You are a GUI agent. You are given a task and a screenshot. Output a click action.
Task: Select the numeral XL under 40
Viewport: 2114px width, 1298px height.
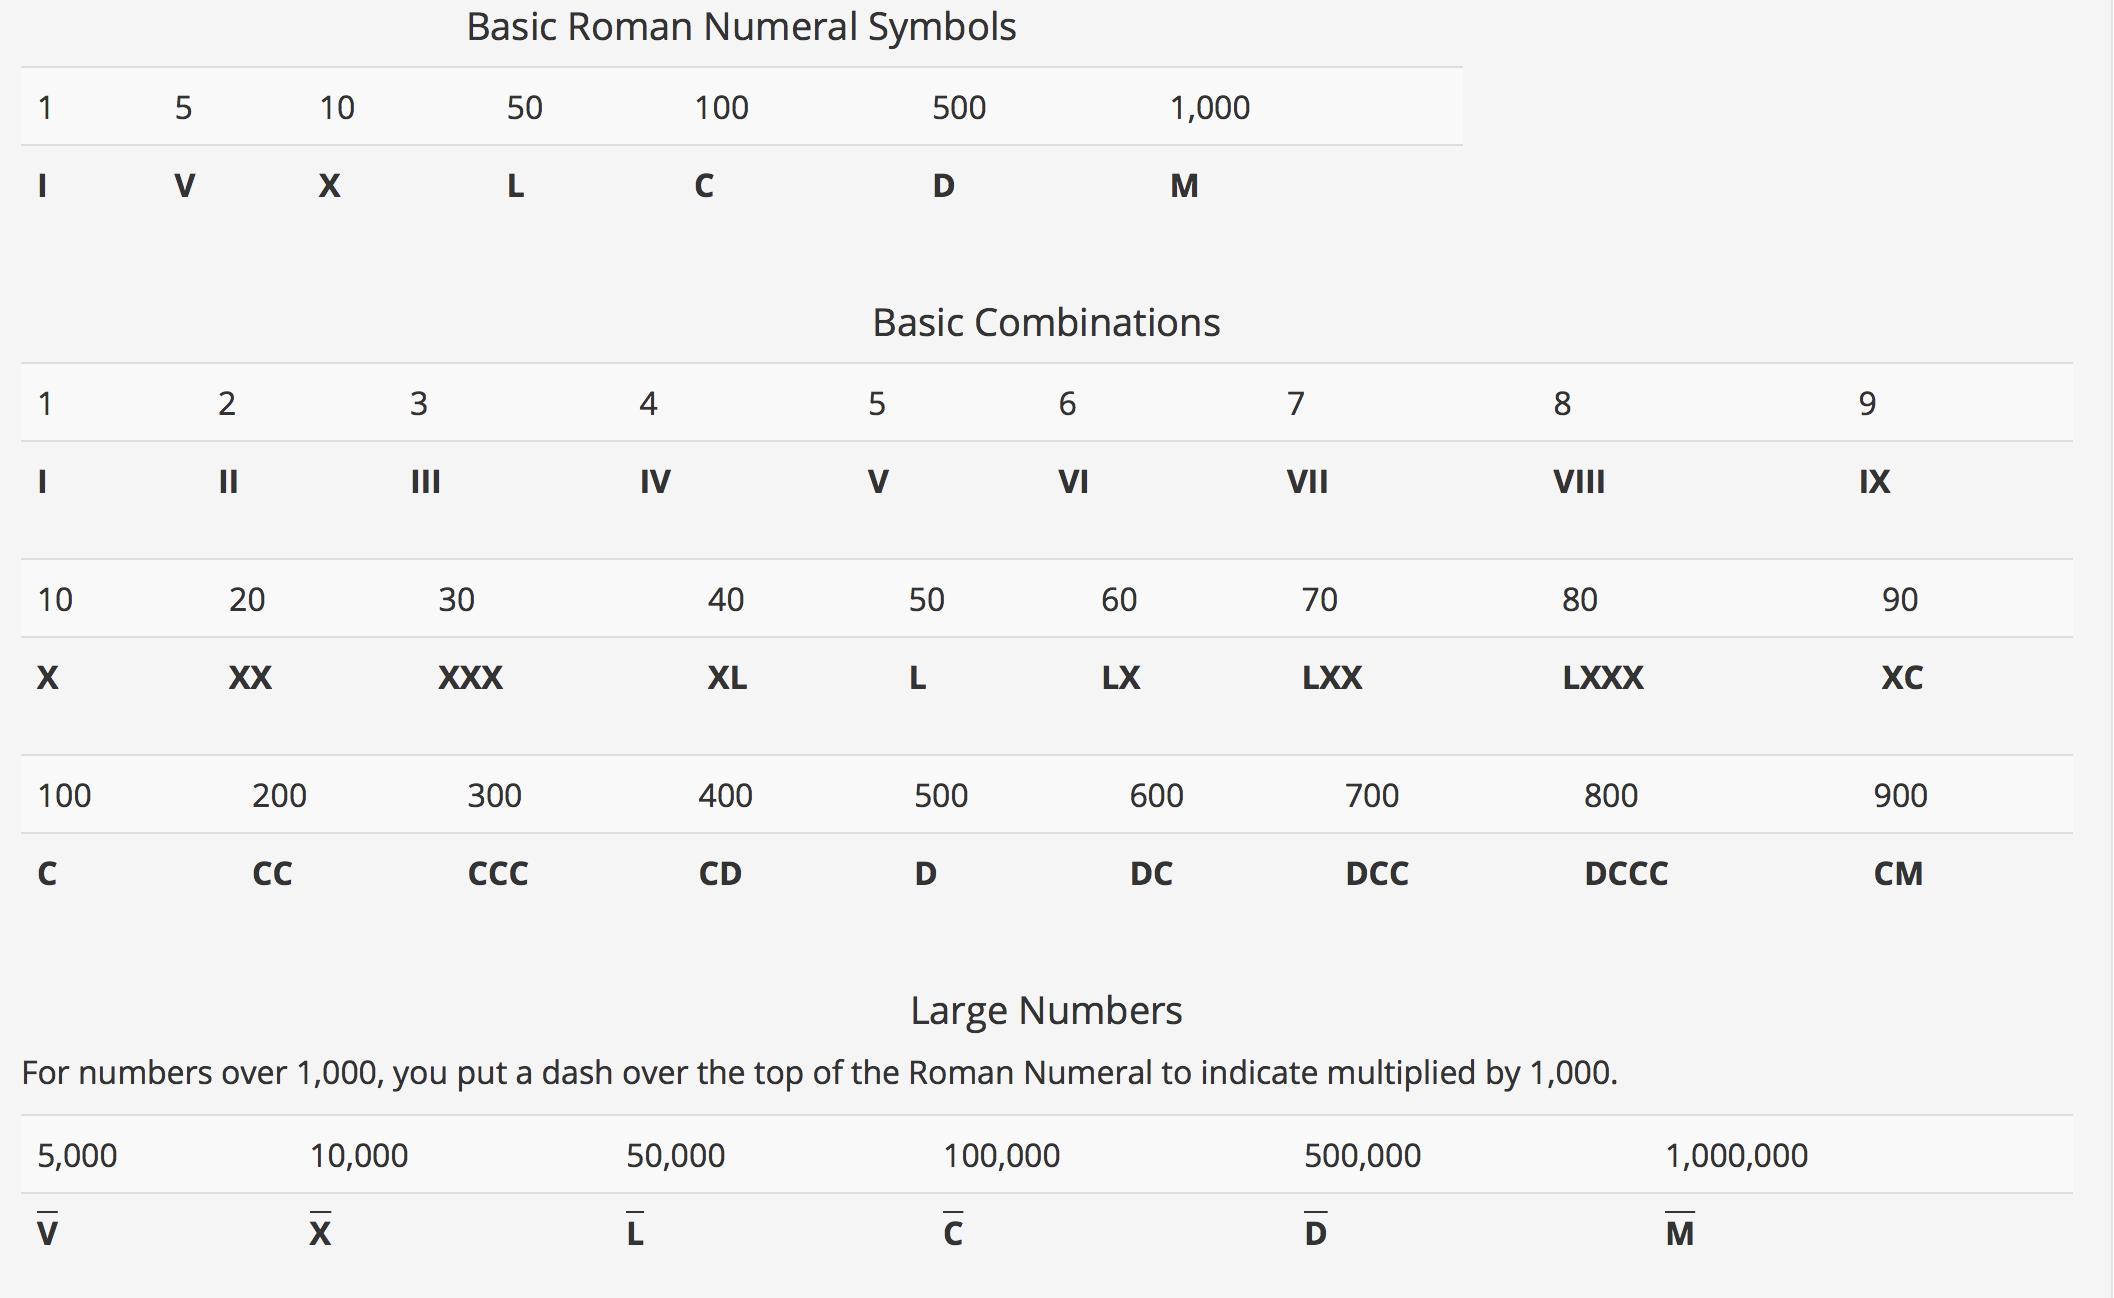[727, 678]
